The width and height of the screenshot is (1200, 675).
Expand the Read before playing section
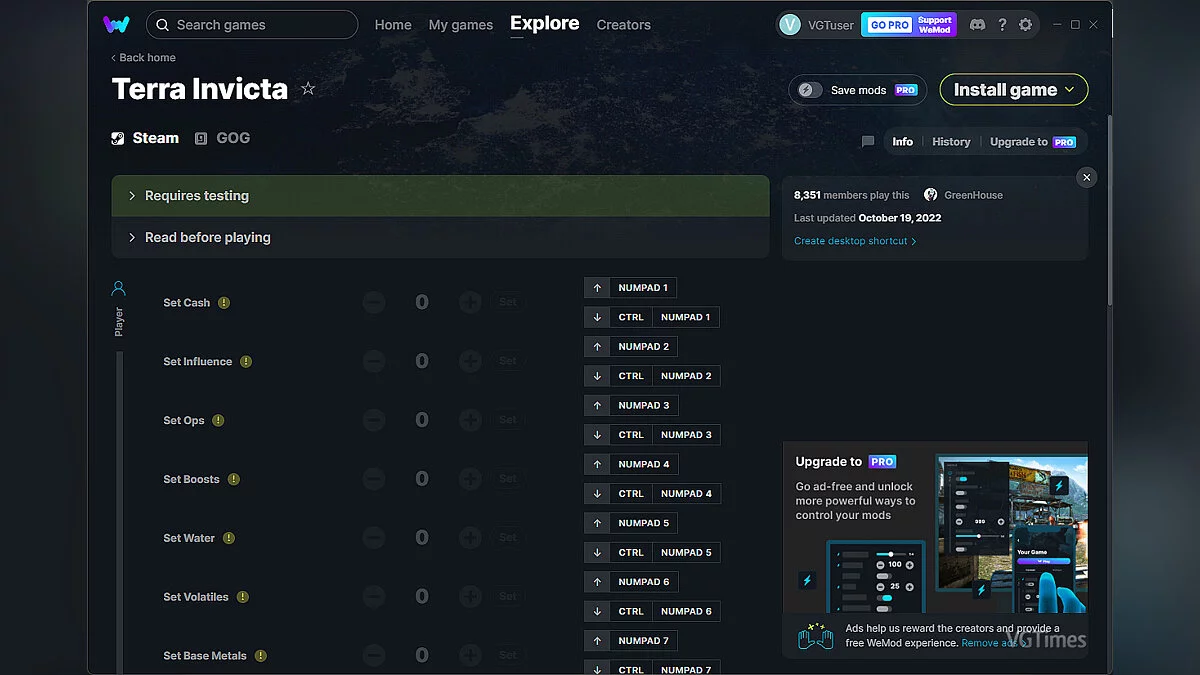tap(441, 238)
